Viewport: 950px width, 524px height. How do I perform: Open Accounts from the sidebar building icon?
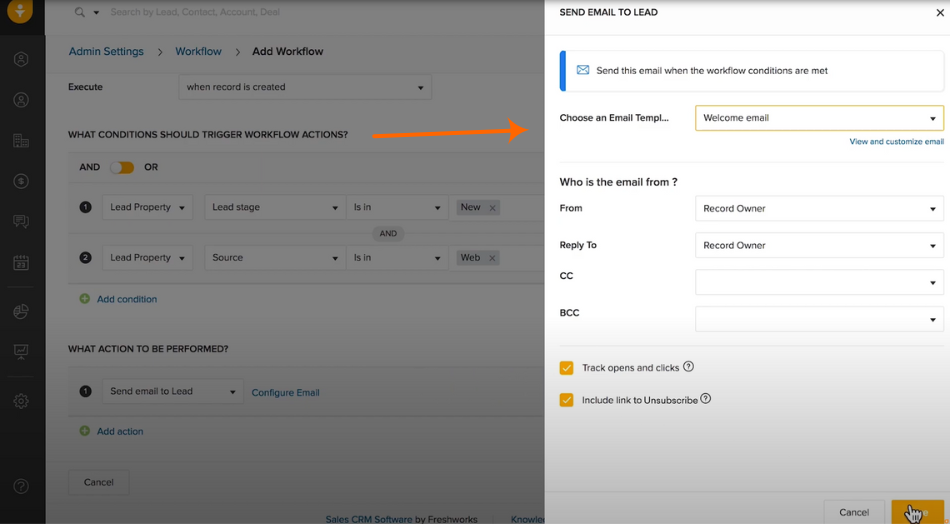(x=21, y=141)
